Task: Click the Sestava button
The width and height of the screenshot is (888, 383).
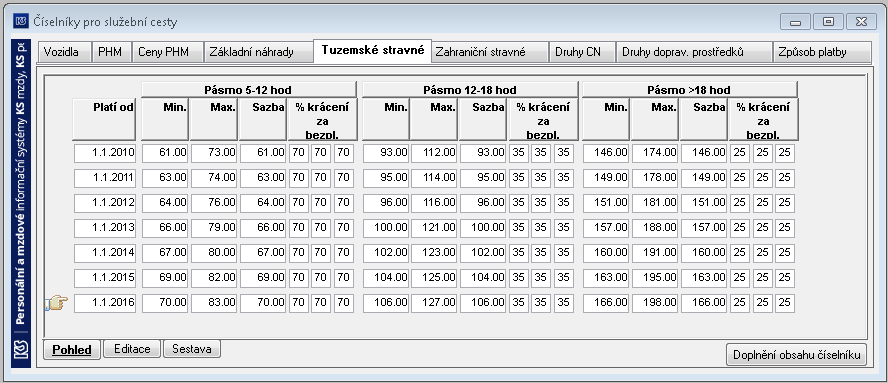Action: coord(192,349)
